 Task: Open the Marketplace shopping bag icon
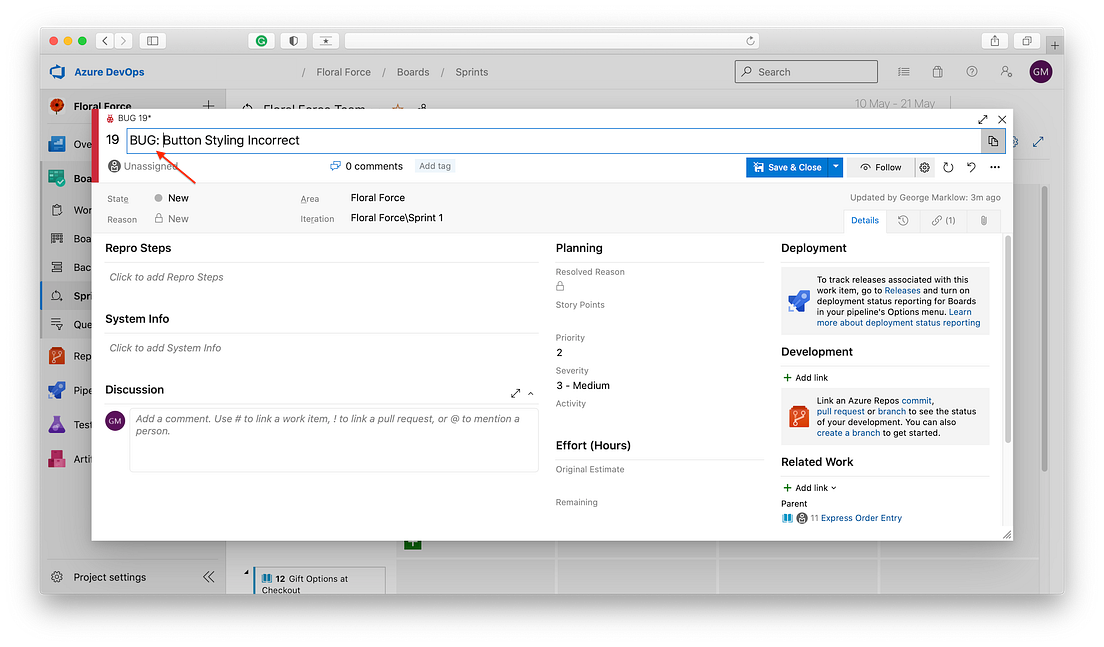coord(937,71)
